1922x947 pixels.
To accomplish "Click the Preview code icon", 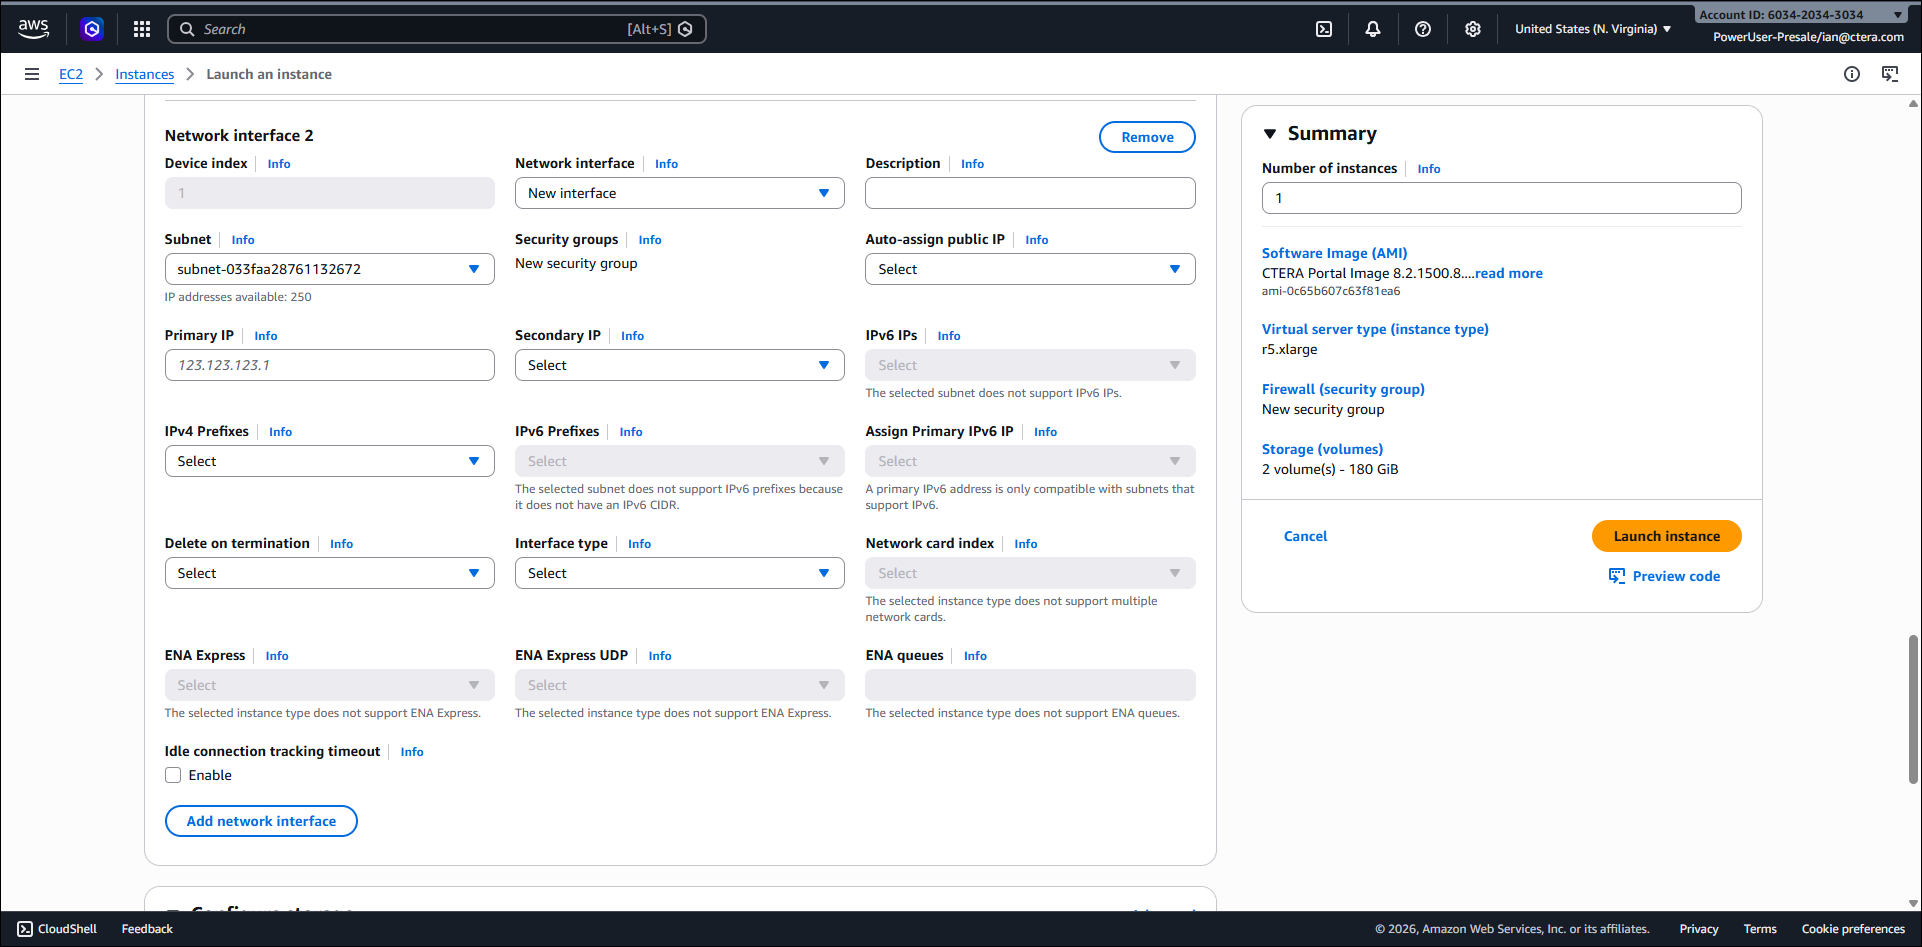I will click(1617, 576).
